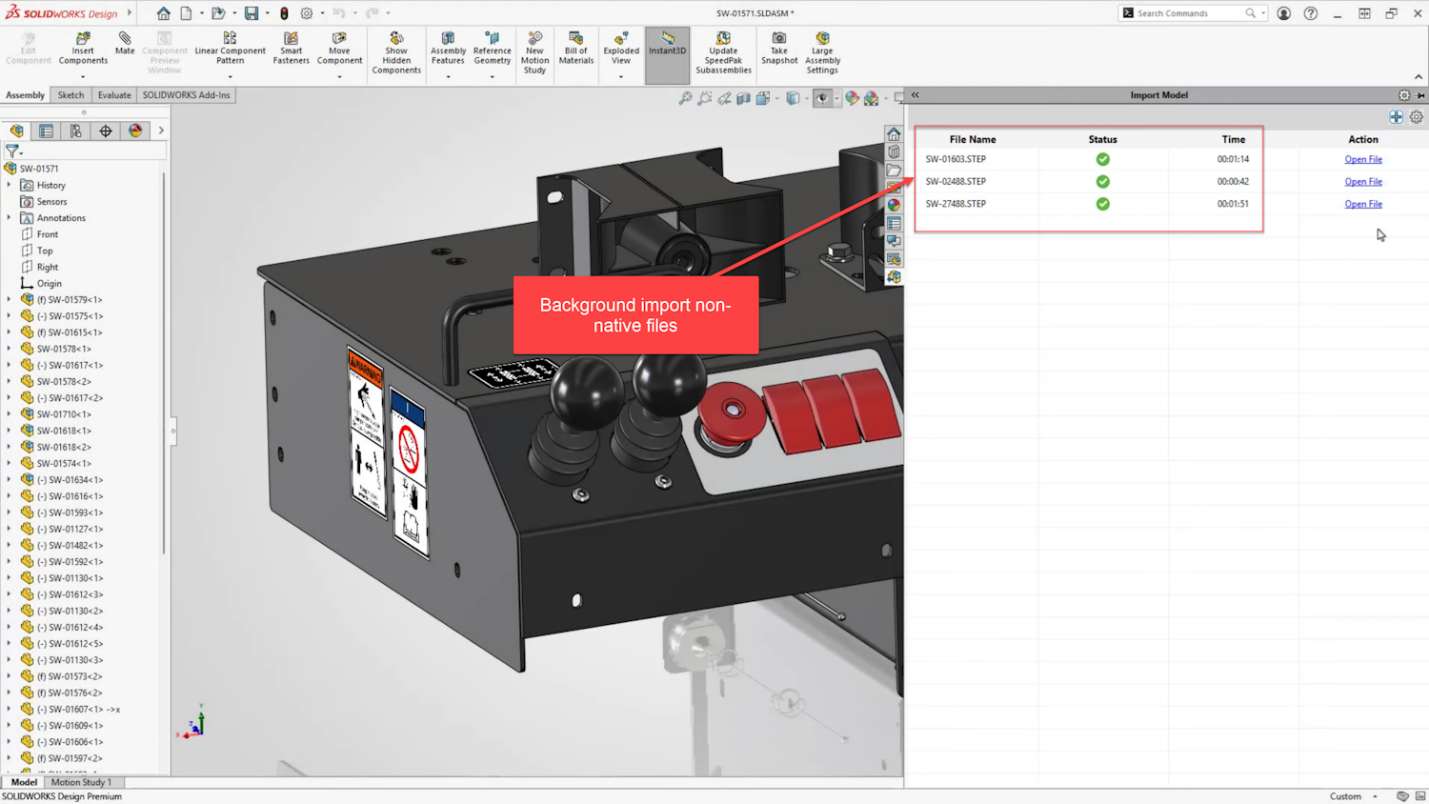
Task: Open New Motion Study tool
Action: (535, 40)
